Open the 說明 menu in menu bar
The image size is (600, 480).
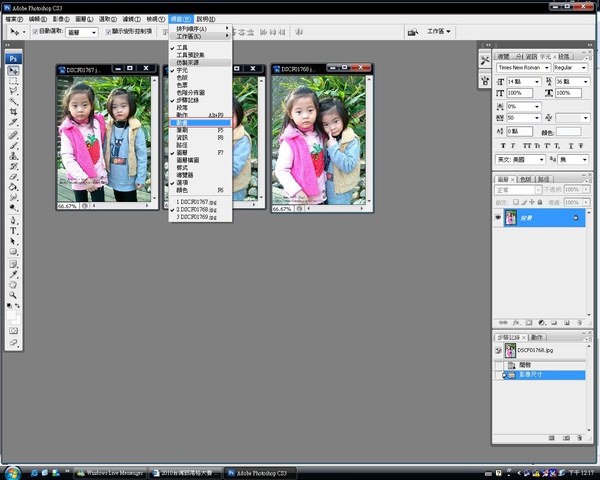coord(205,19)
